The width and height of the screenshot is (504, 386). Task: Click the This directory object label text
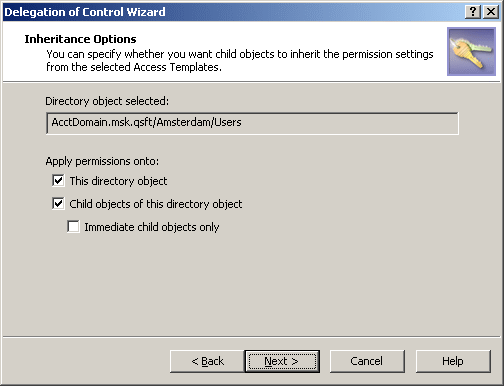click(118, 181)
